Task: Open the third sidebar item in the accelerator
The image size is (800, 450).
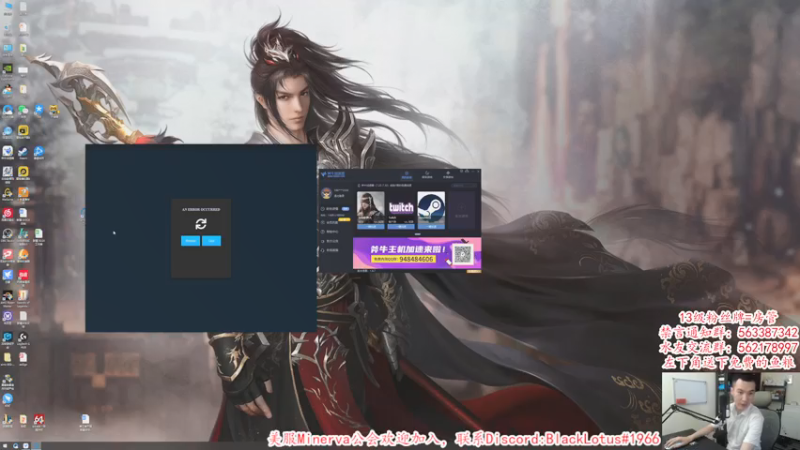Action: tap(332, 232)
